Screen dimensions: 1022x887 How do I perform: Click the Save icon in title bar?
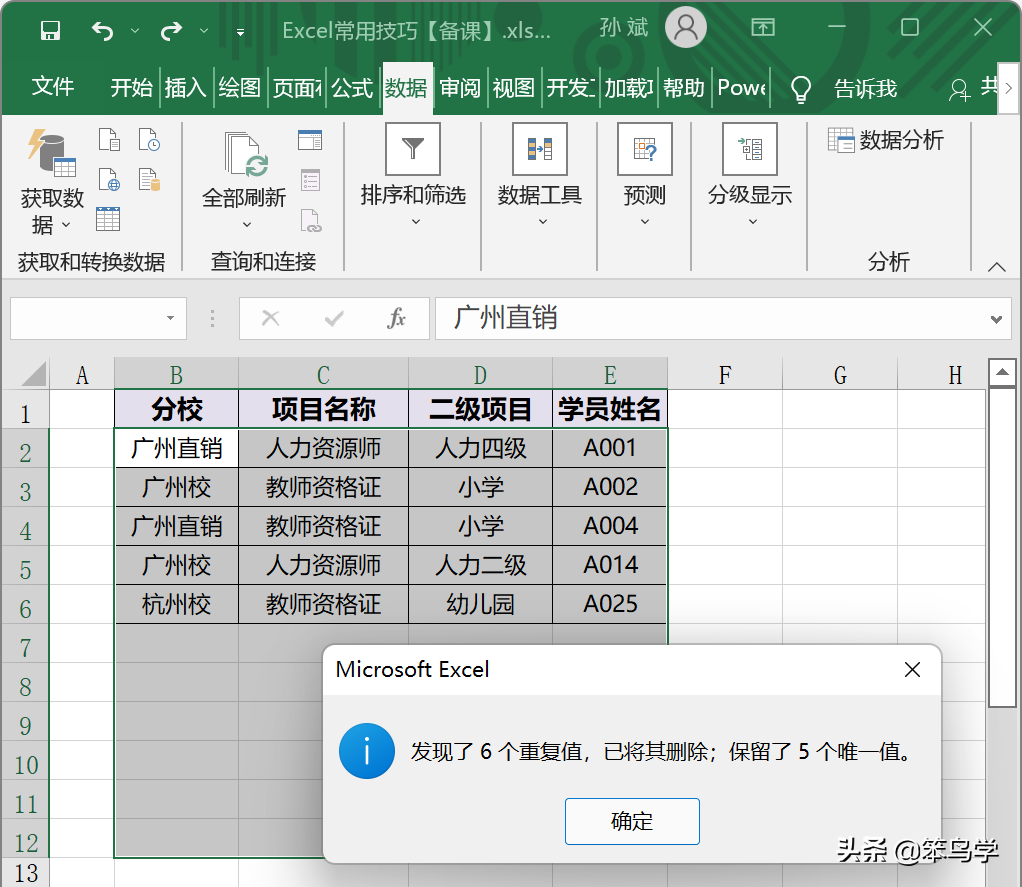[x=50, y=30]
